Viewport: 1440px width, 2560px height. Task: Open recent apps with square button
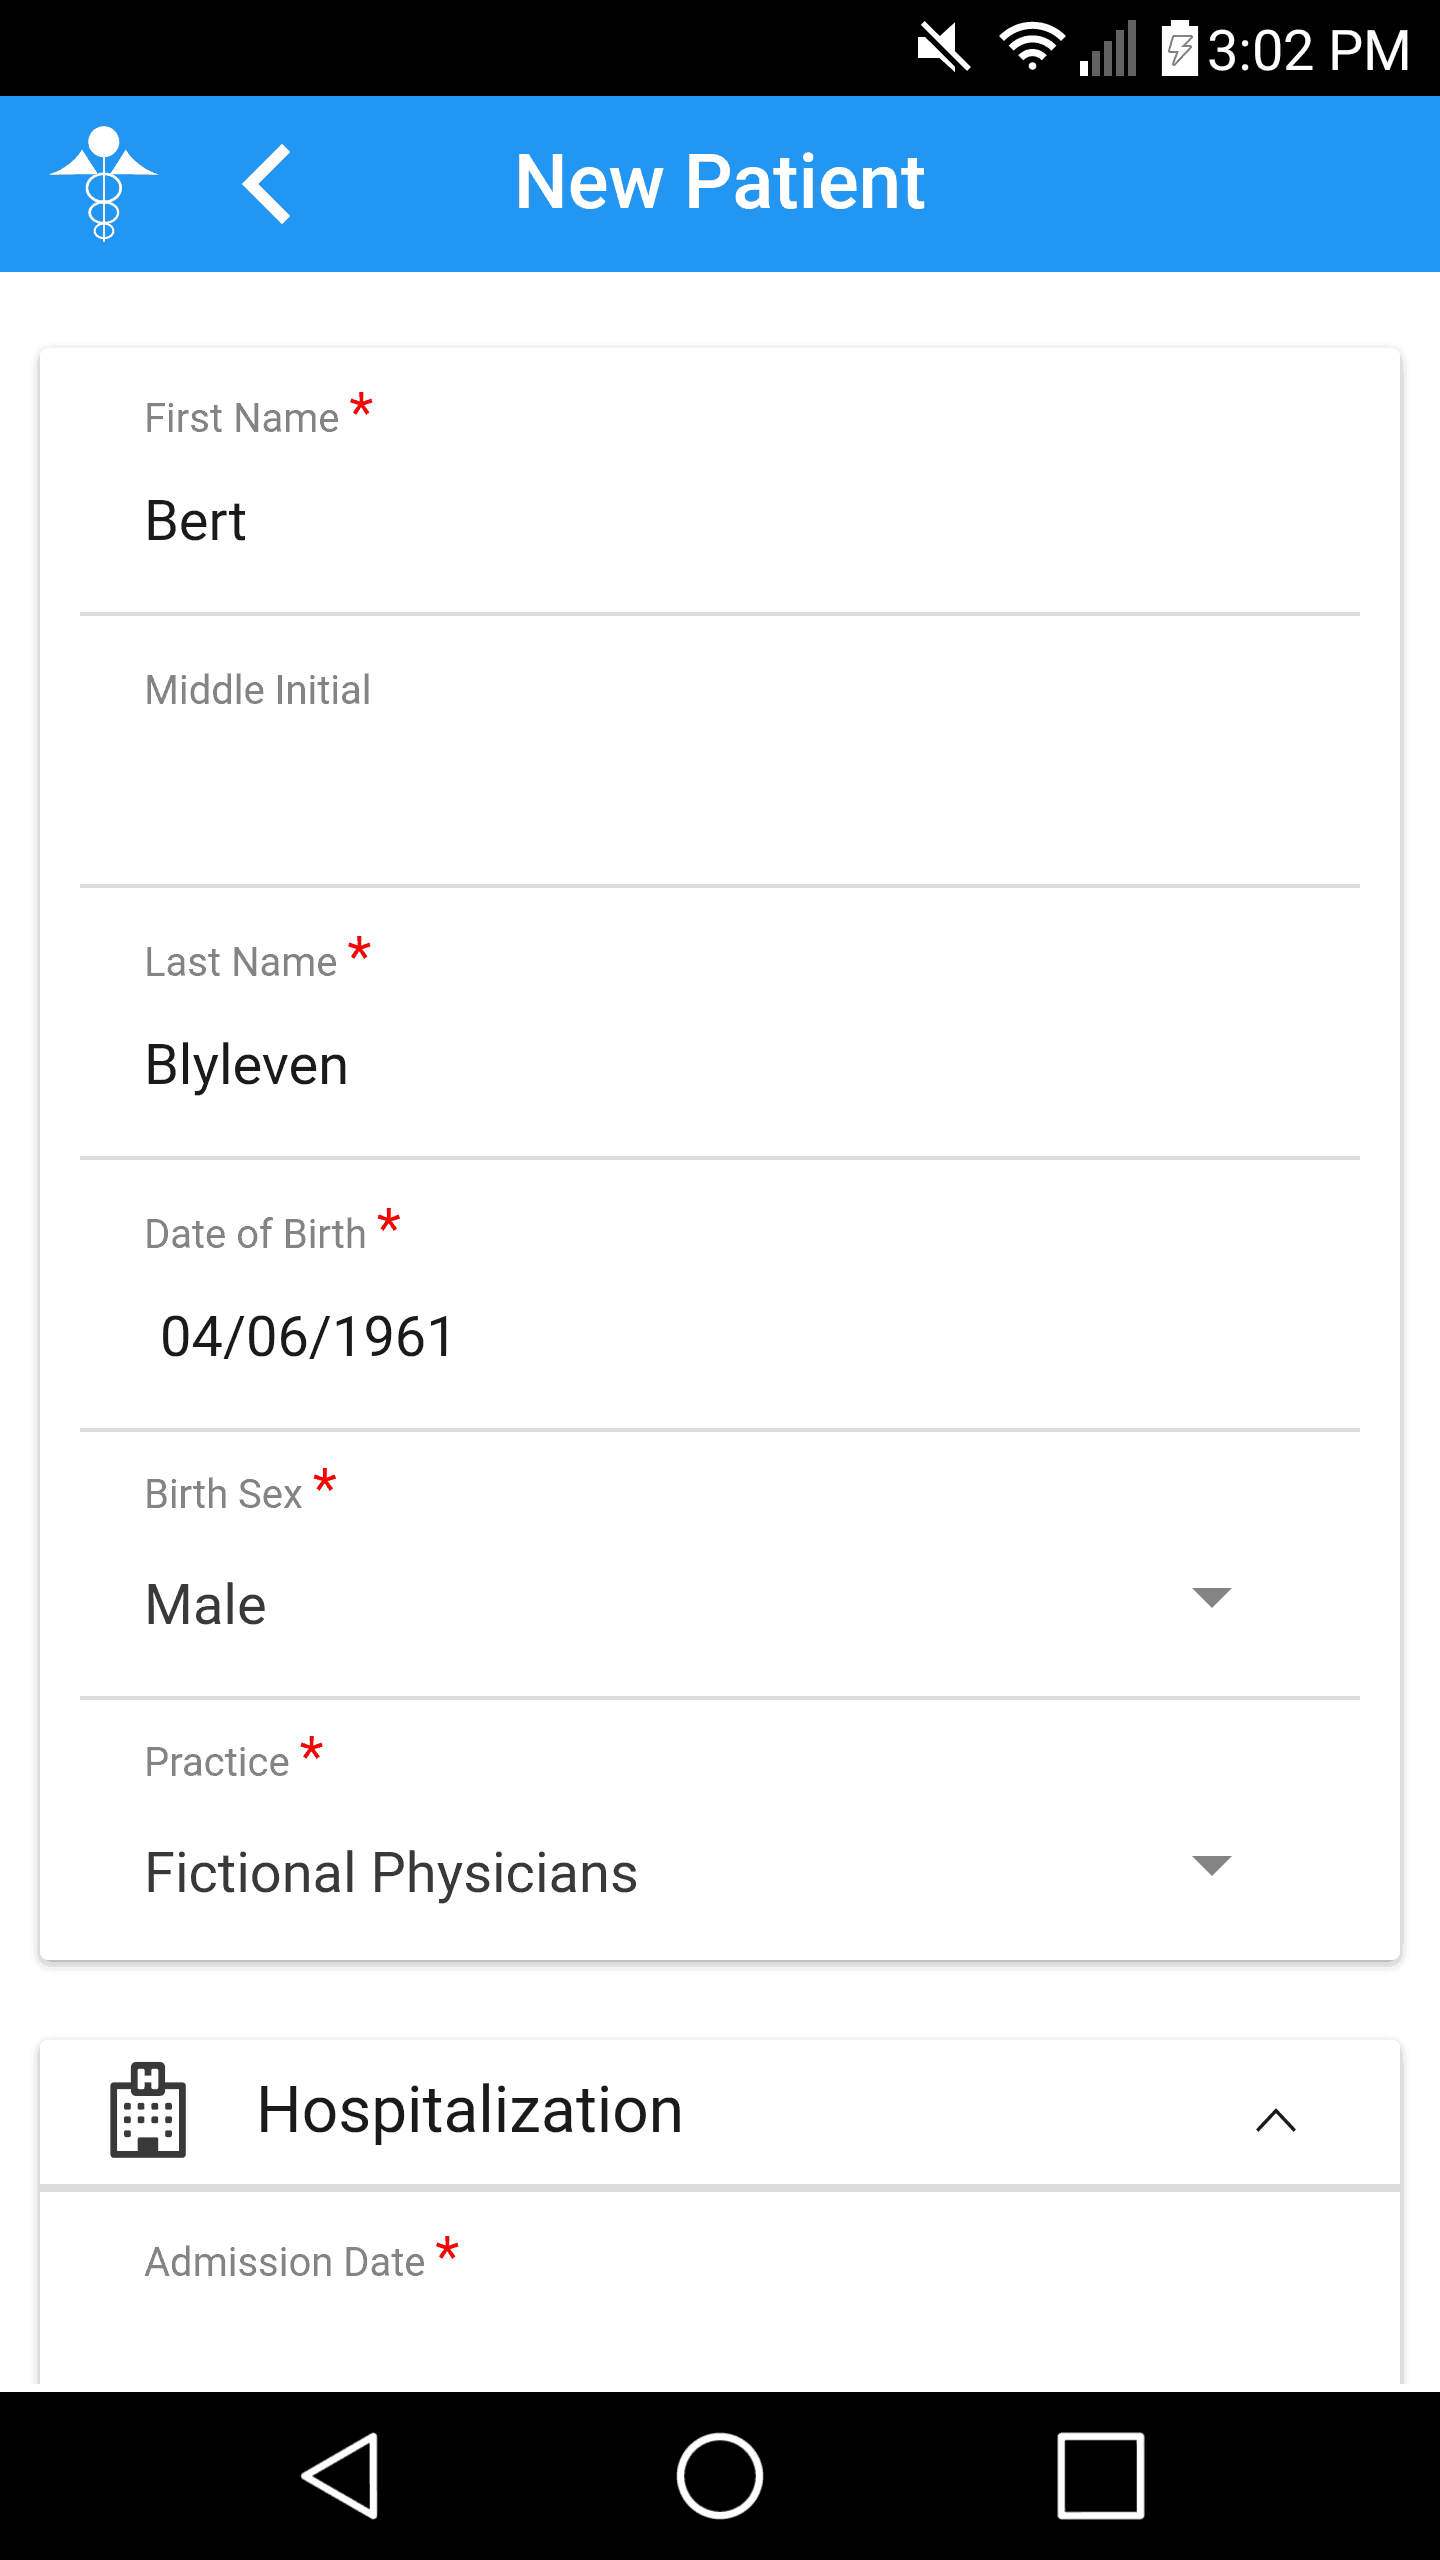click(x=1100, y=2476)
